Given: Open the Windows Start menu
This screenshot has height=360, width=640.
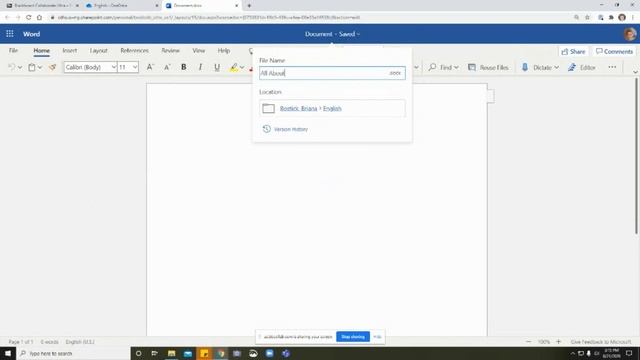Looking at the screenshot, I should (8, 353).
